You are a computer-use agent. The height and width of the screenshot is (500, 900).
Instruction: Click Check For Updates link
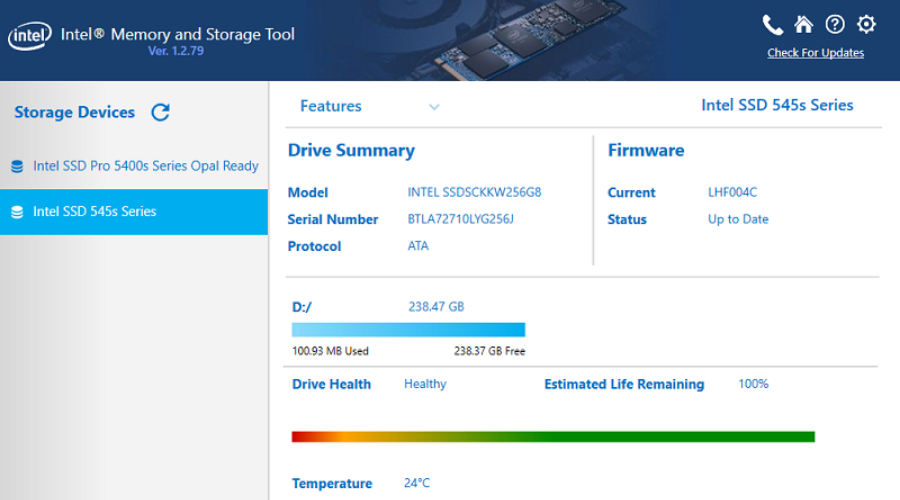815,53
